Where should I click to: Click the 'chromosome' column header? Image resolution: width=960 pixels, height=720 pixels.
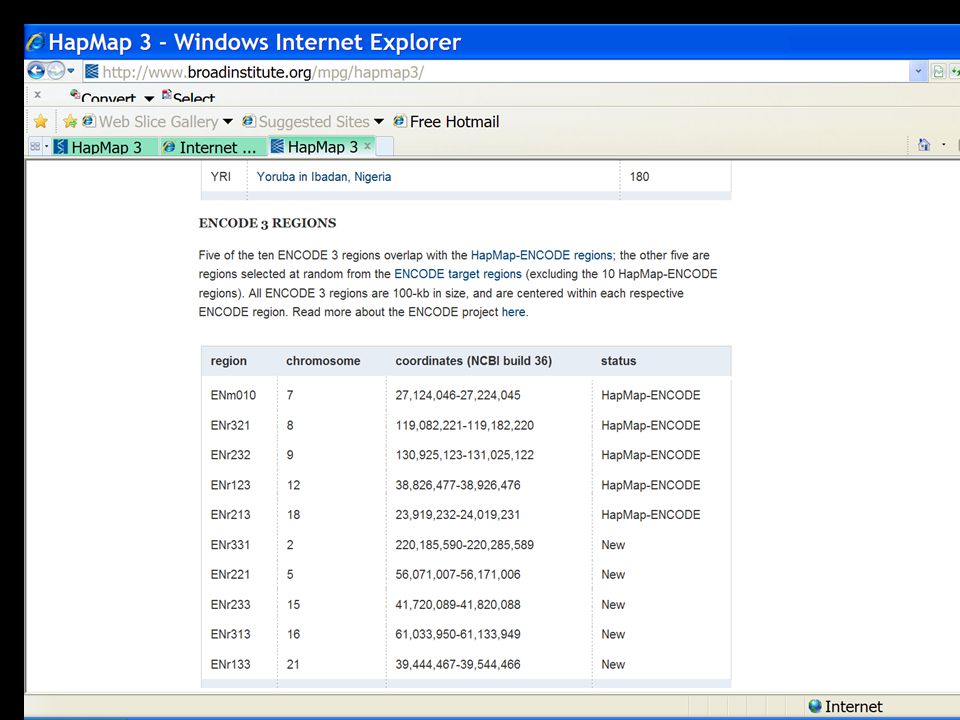click(323, 361)
